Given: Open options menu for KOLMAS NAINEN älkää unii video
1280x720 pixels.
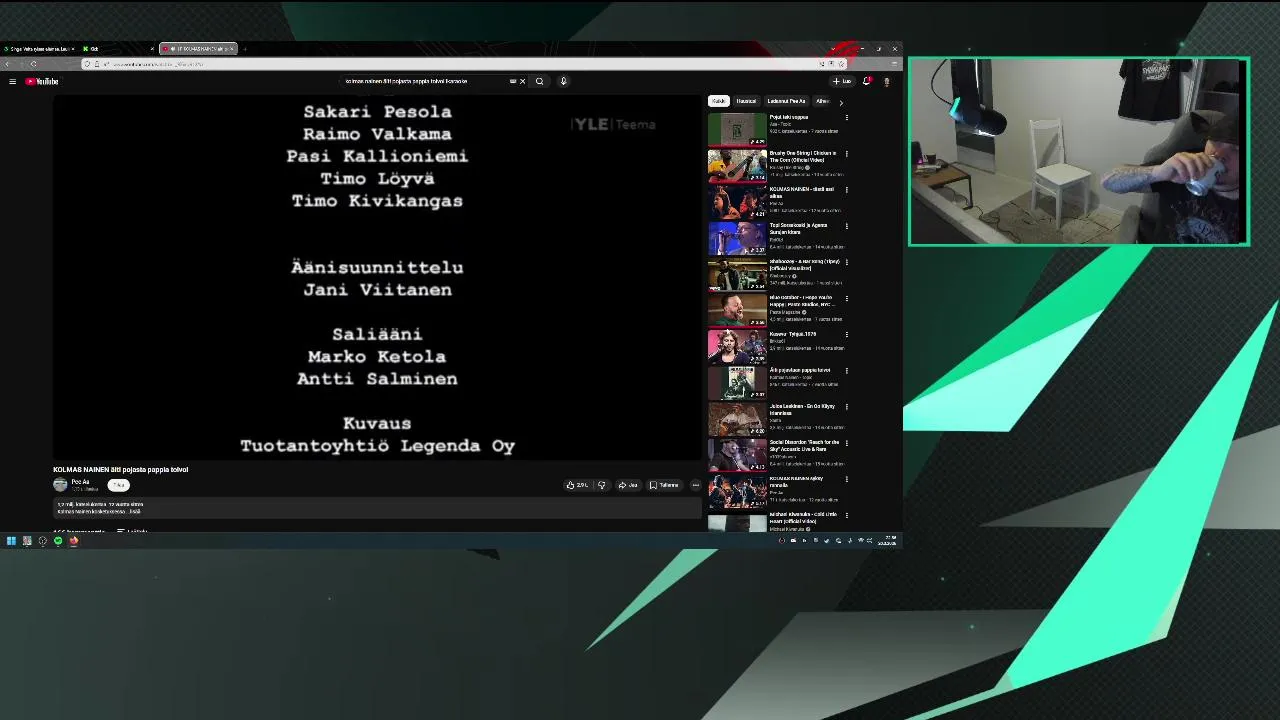Looking at the screenshot, I should click(846, 190).
